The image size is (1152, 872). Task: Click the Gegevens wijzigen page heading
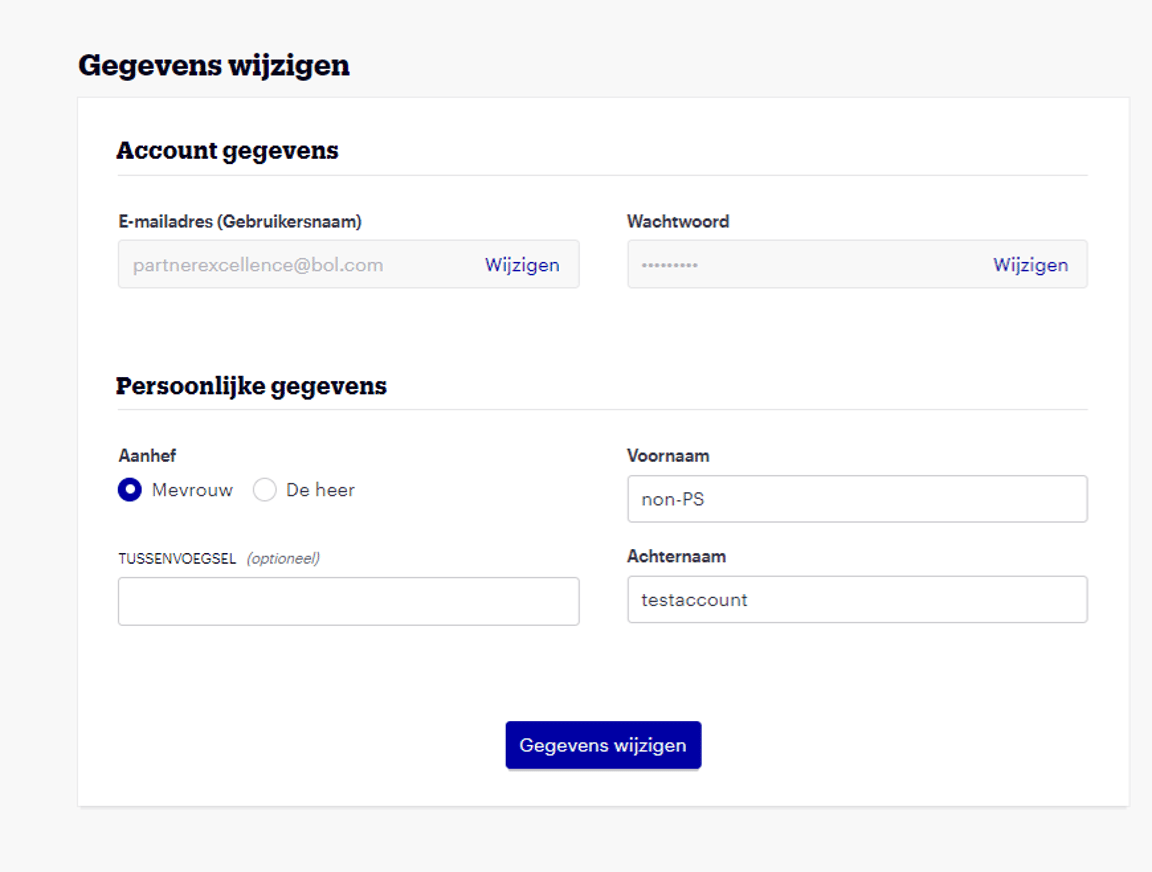pos(214,65)
